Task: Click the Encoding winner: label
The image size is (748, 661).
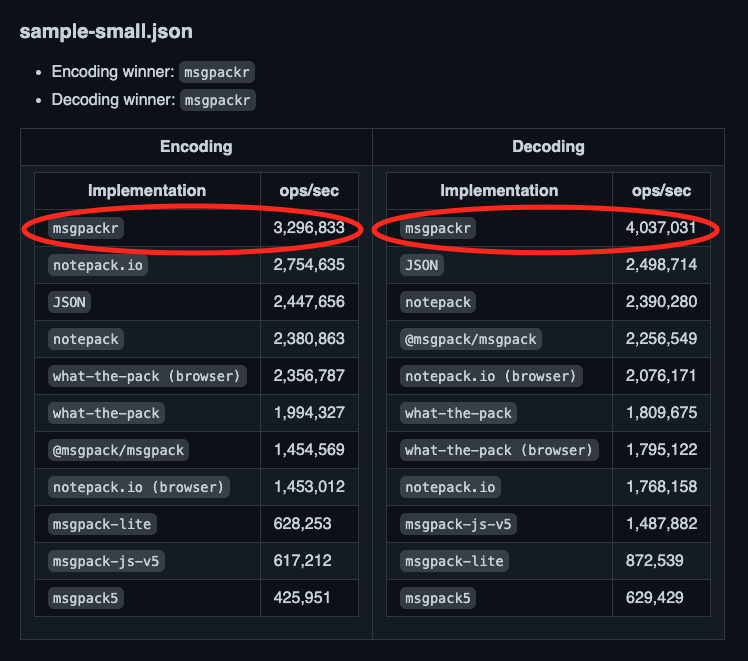Action: pyautogui.click(x=113, y=72)
